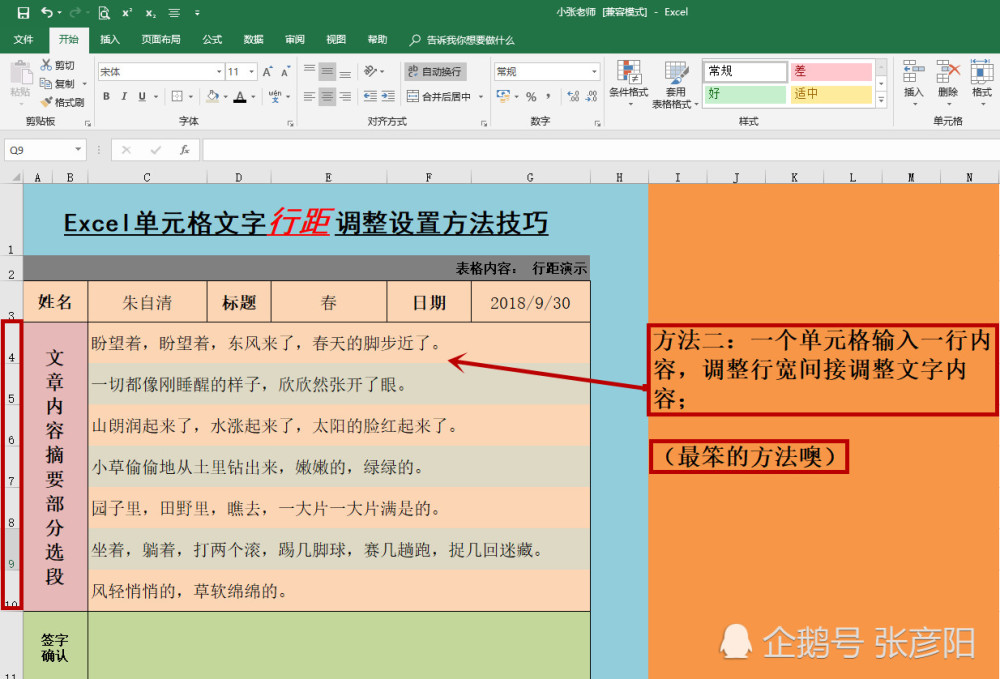Click the increase indent icon
This screenshot has height=679, width=1000.
click(388, 96)
